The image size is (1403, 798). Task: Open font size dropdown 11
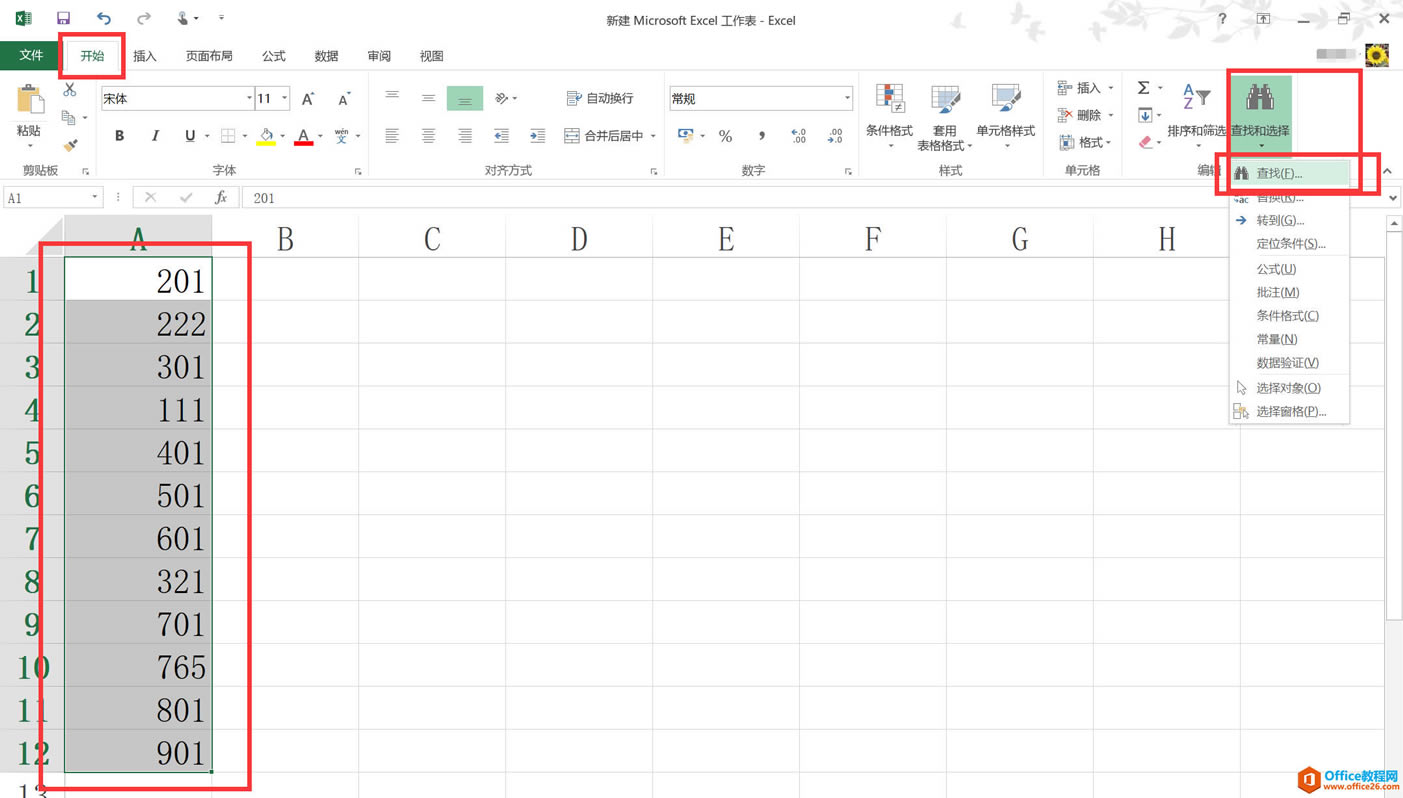tap(284, 98)
